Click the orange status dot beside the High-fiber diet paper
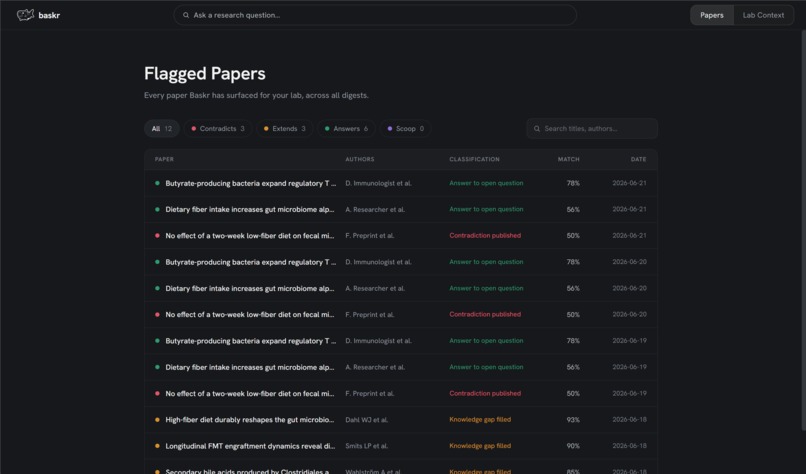The width and height of the screenshot is (806, 474). tap(157, 420)
